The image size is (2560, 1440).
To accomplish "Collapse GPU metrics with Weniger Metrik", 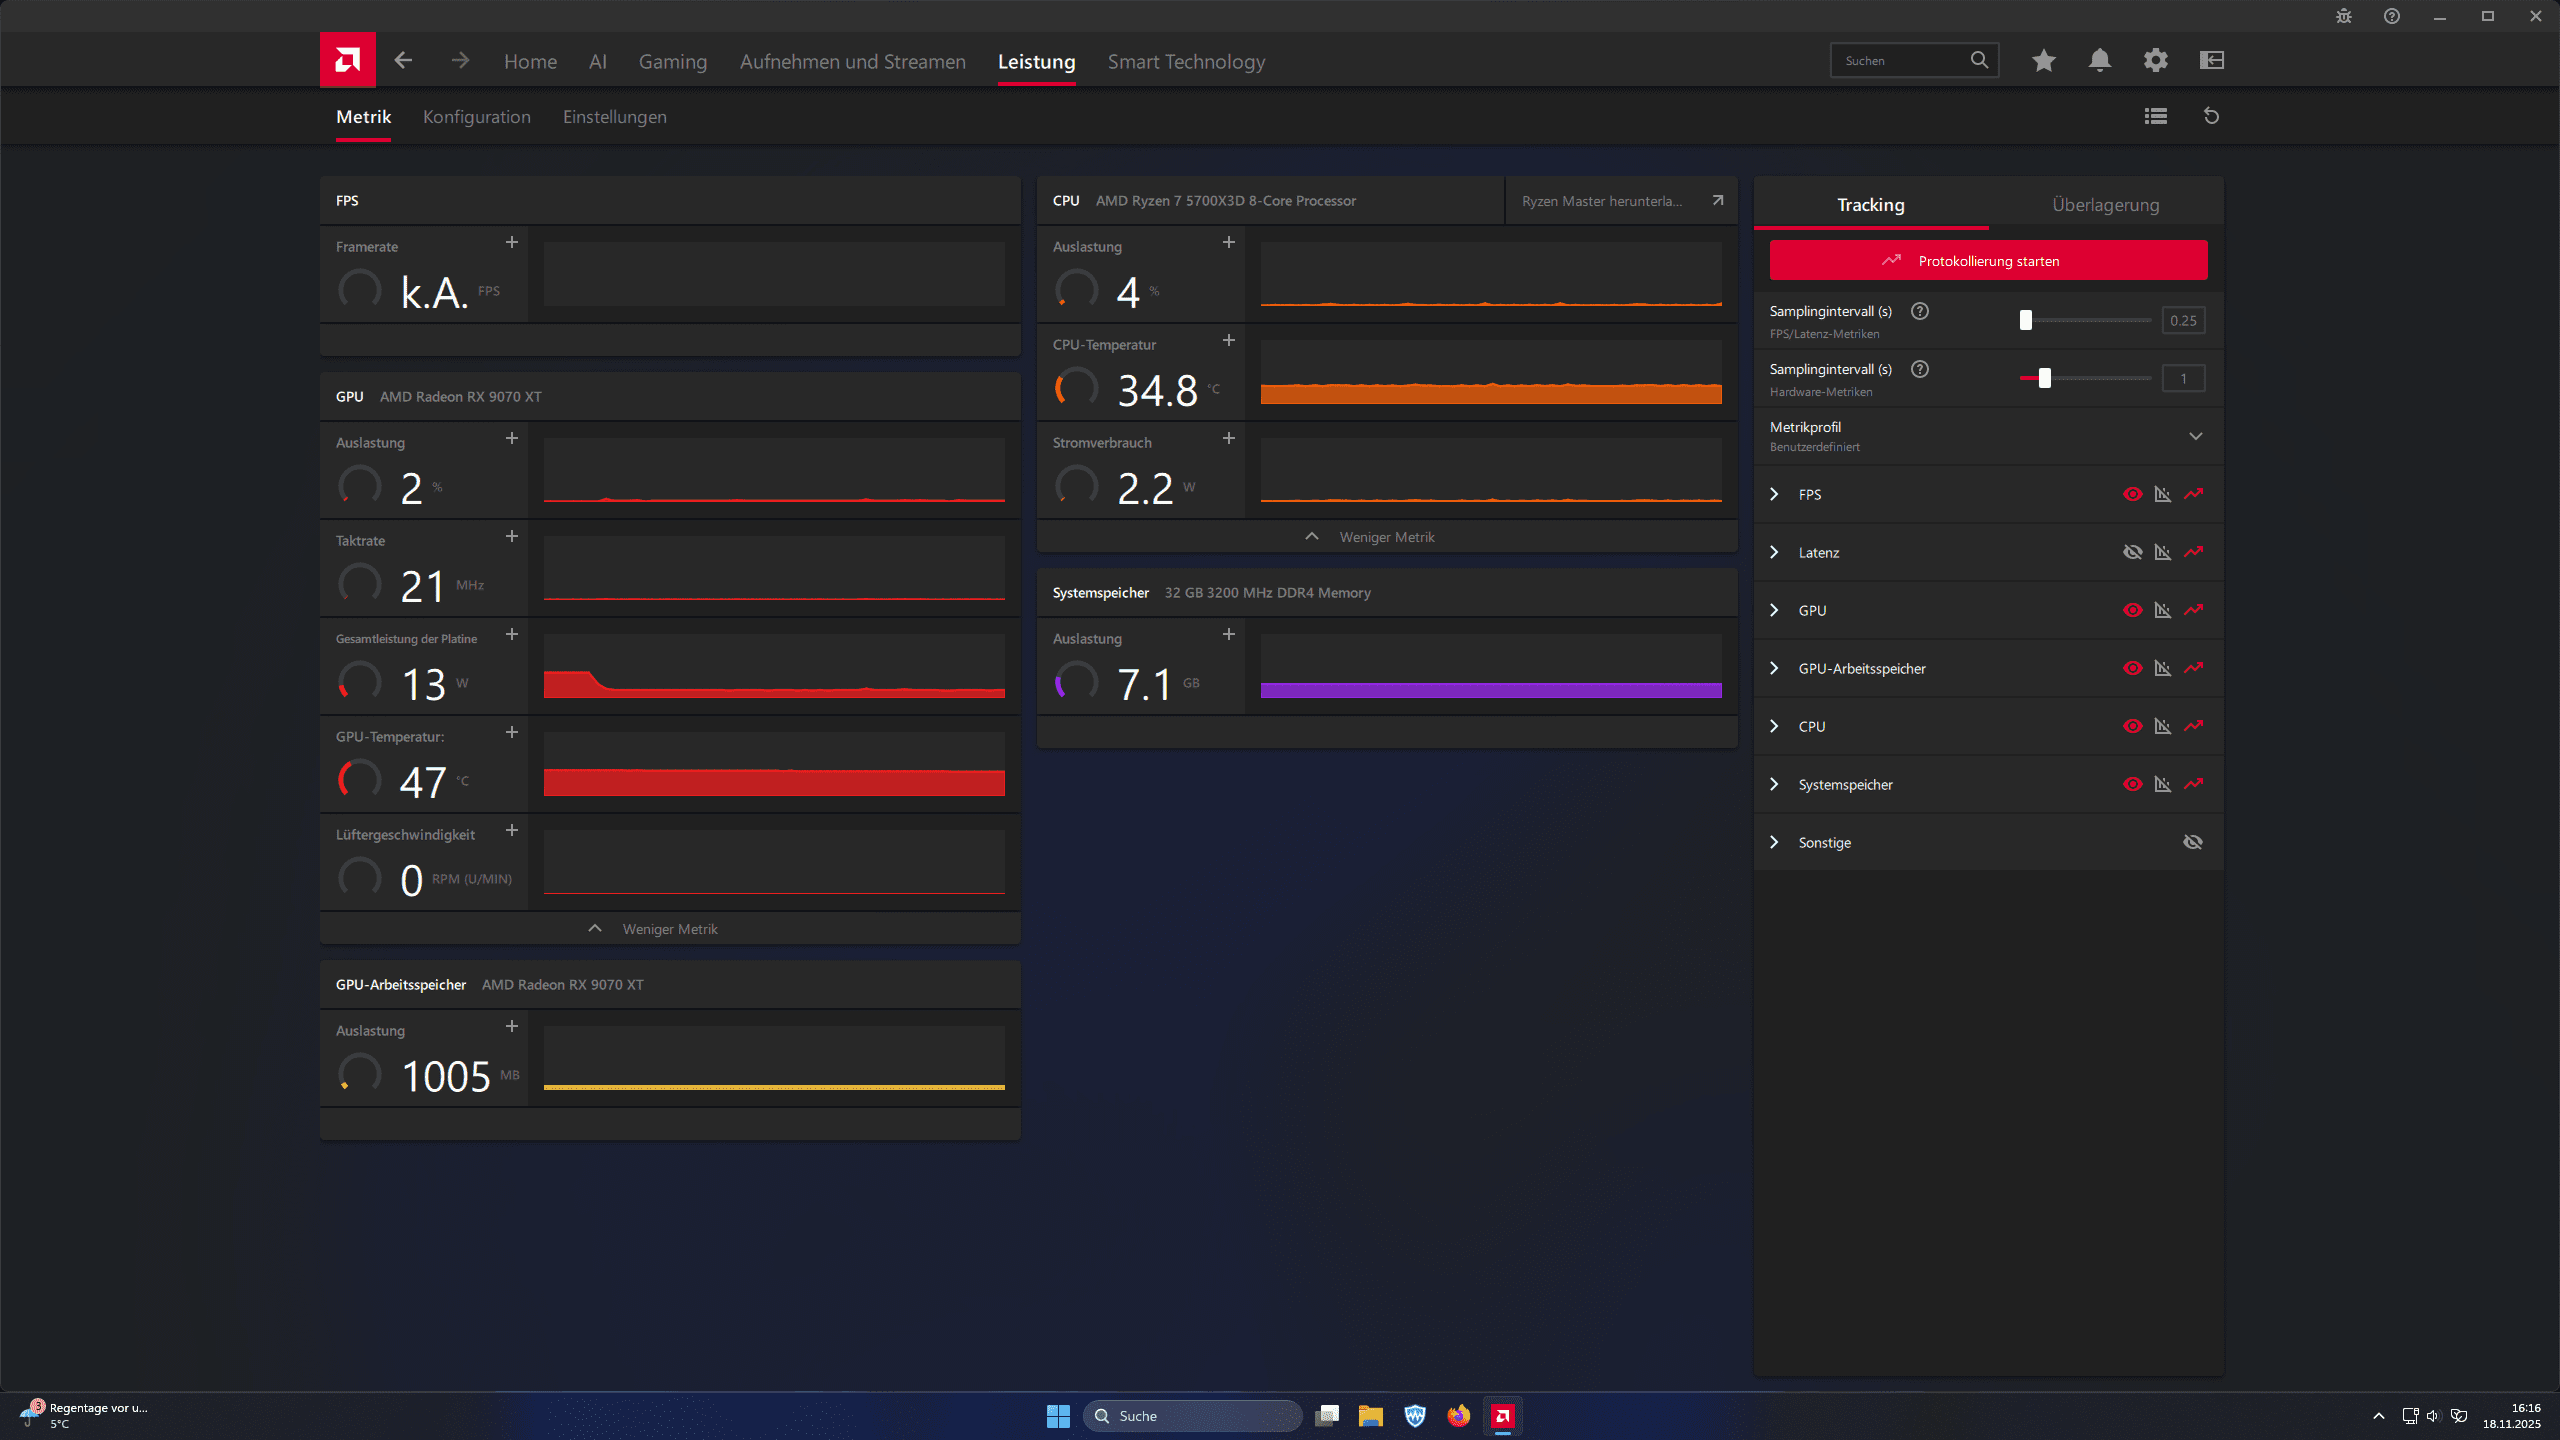I will coord(669,929).
